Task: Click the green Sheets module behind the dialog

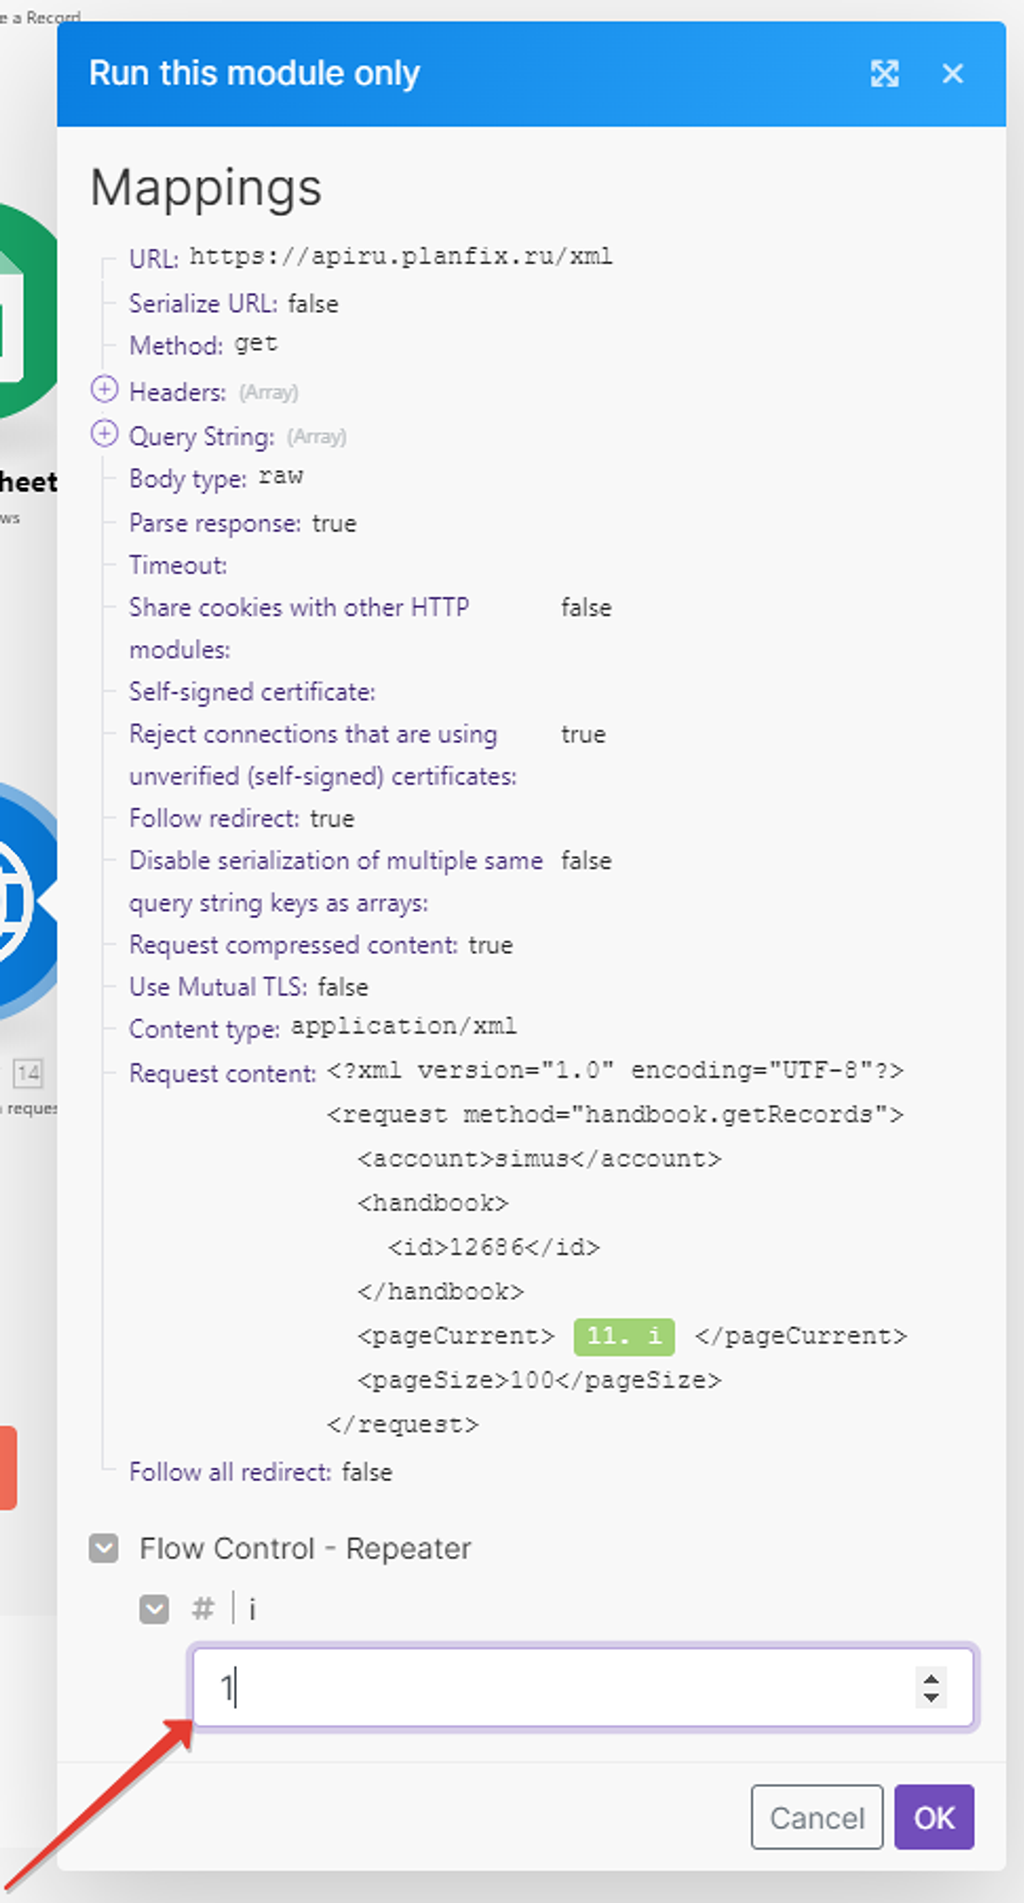Action: (28, 310)
